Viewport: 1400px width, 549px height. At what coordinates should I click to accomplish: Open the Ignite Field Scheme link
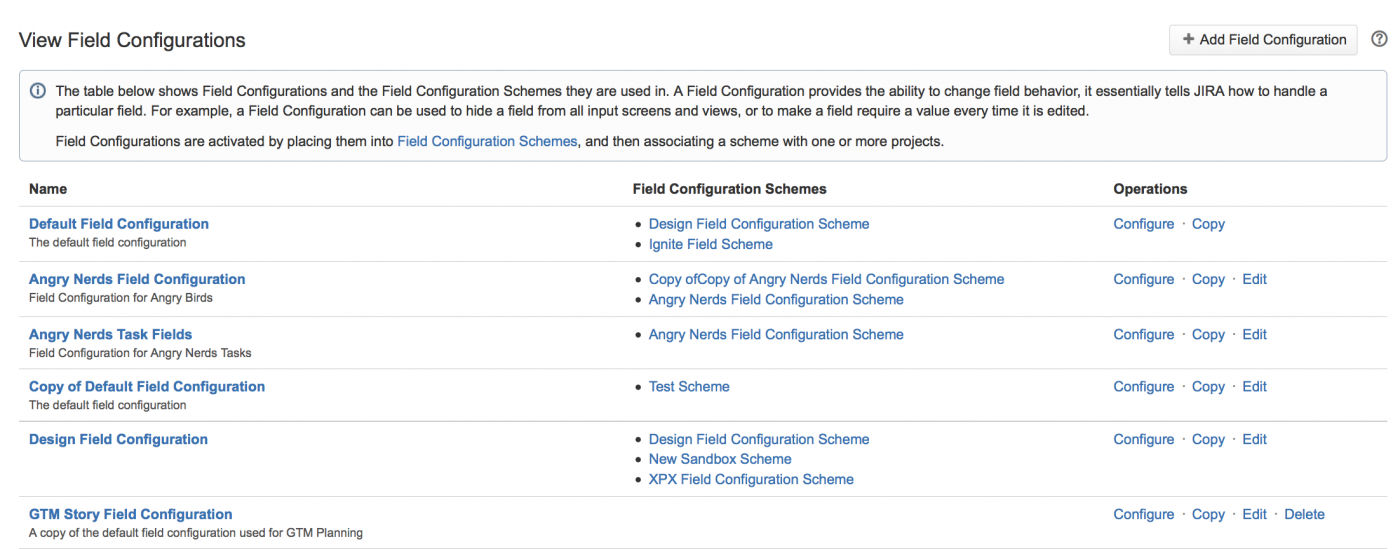point(710,244)
